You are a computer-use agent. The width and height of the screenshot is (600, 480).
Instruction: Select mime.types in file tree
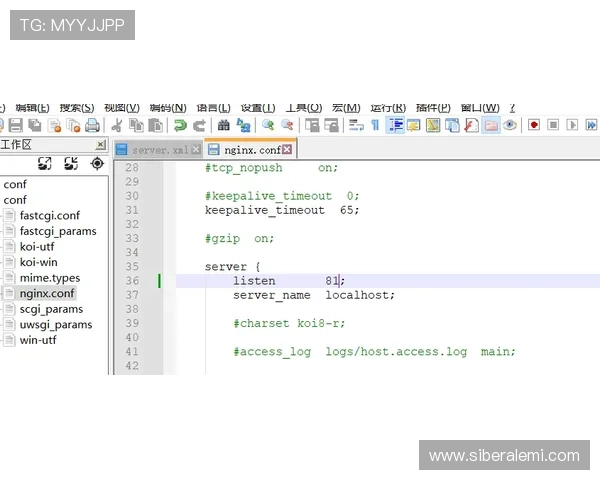[49, 277]
